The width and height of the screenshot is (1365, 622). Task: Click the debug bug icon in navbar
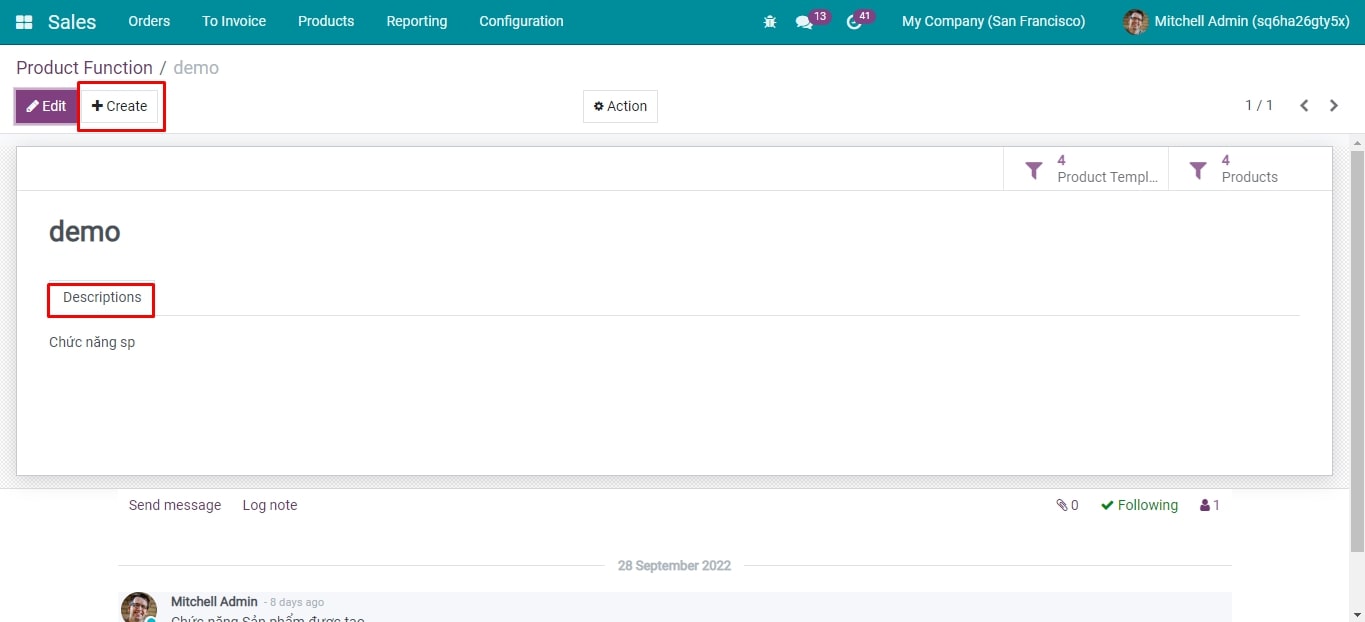point(770,22)
